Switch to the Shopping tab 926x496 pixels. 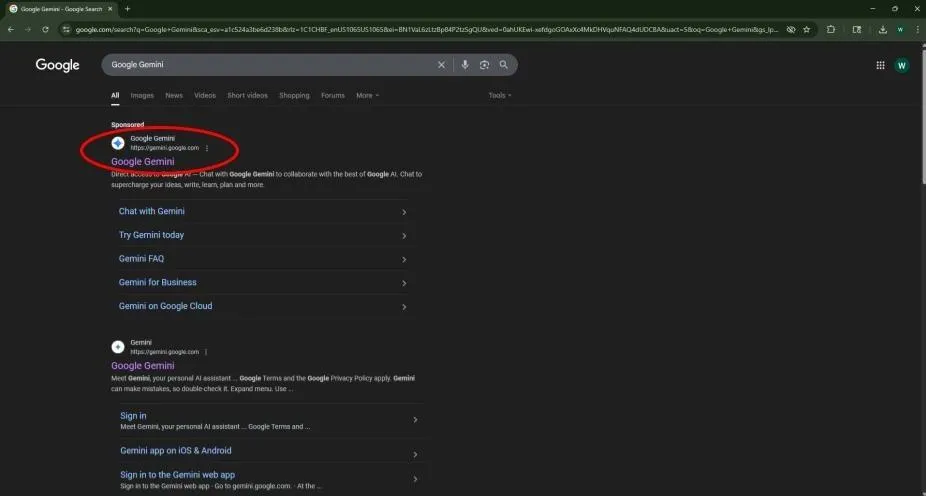click(x=294, y=96)
